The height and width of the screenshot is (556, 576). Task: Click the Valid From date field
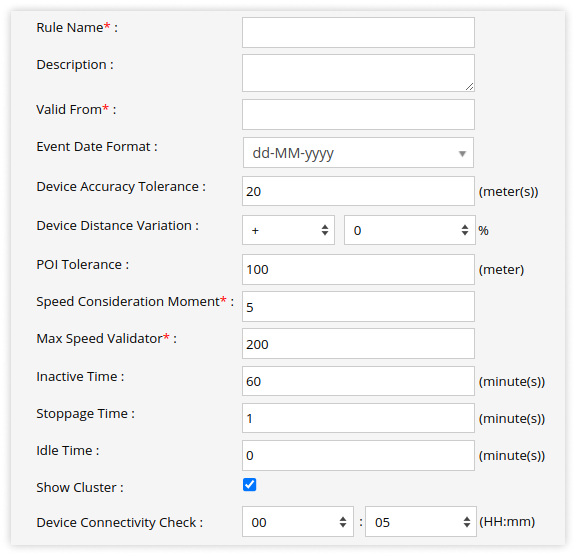tap(358, 114)
